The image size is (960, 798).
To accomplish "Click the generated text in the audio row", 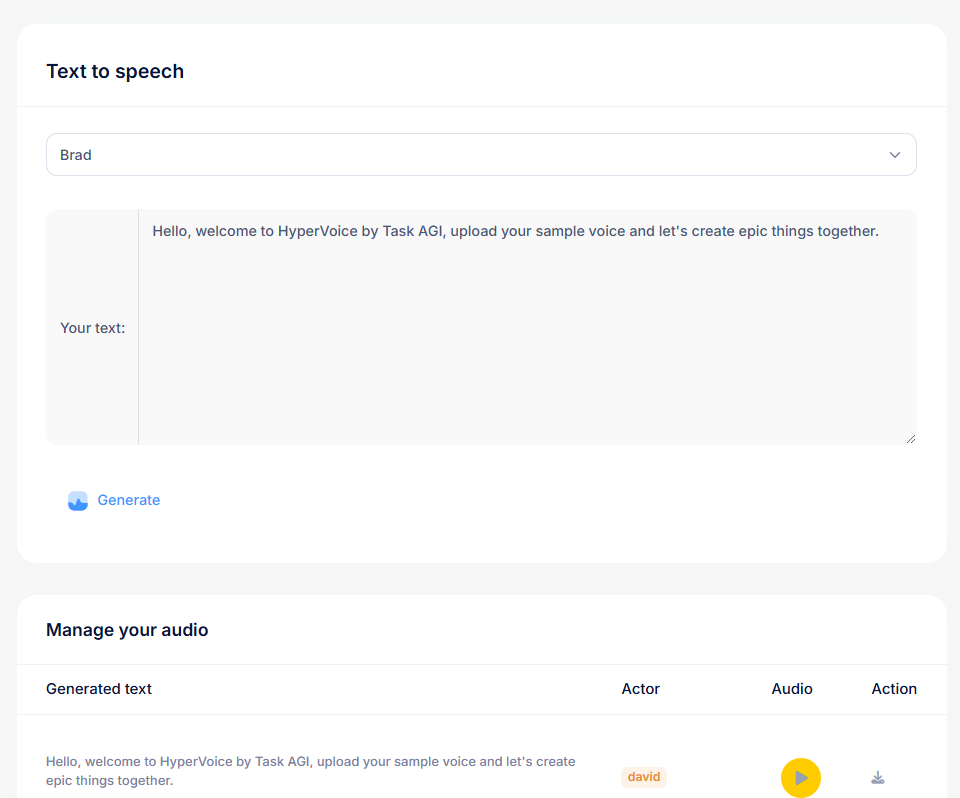I will [310, 770].
